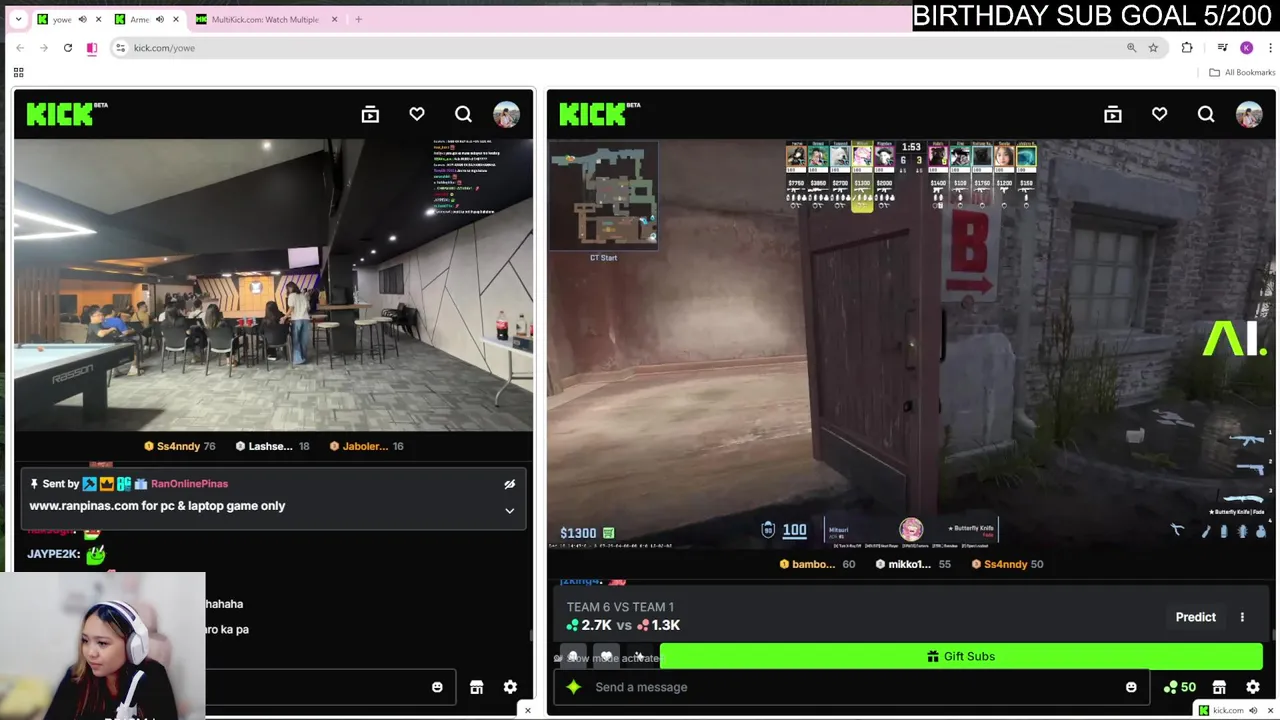Open the Chrome profile avatar
The width and height of the screenshot is (1280, 720).
pyautogui.click(x=1246, y=48)
